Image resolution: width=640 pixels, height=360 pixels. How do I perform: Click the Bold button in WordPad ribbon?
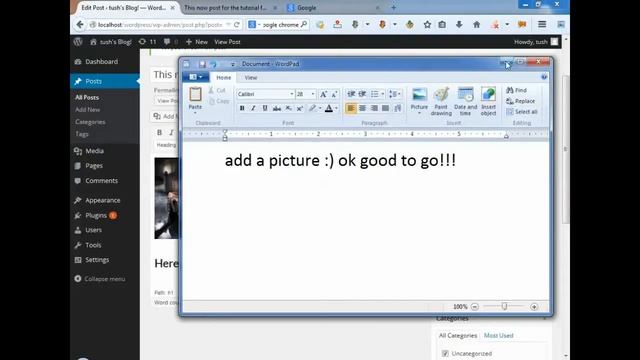242,108
